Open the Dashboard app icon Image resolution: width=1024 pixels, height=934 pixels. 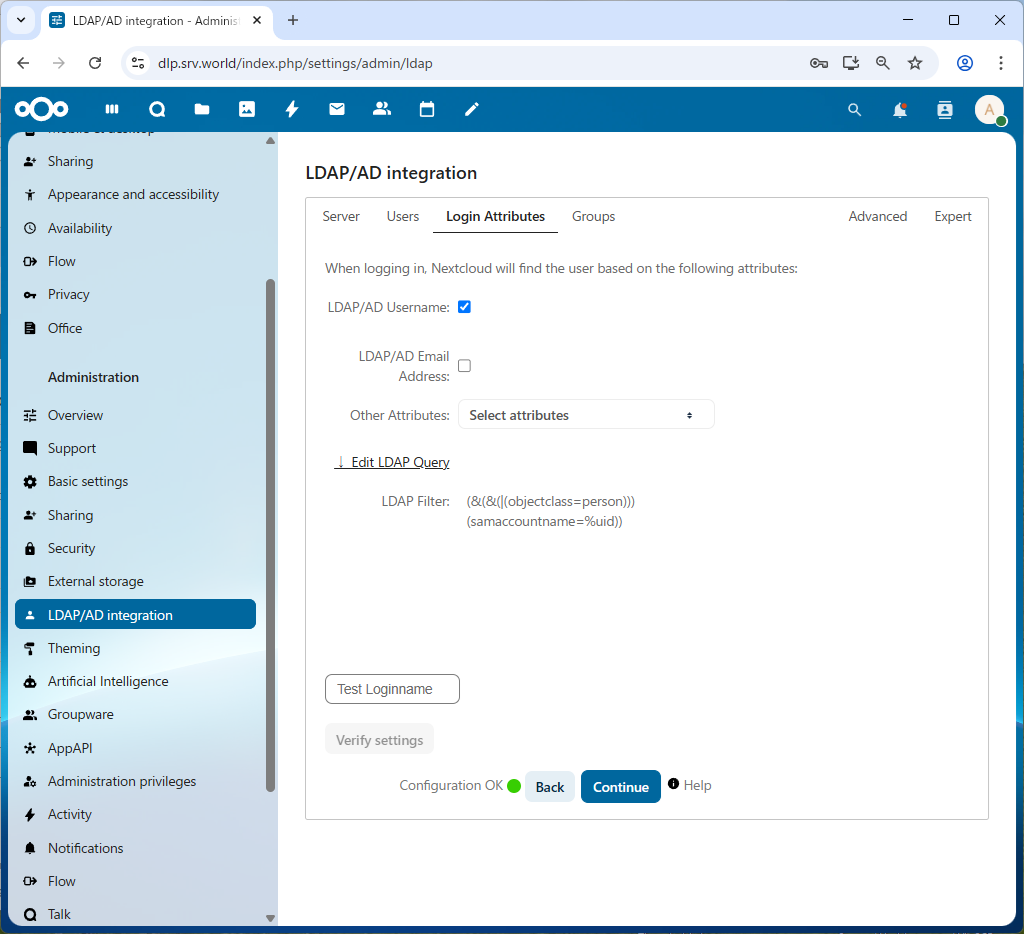(112, 109)
